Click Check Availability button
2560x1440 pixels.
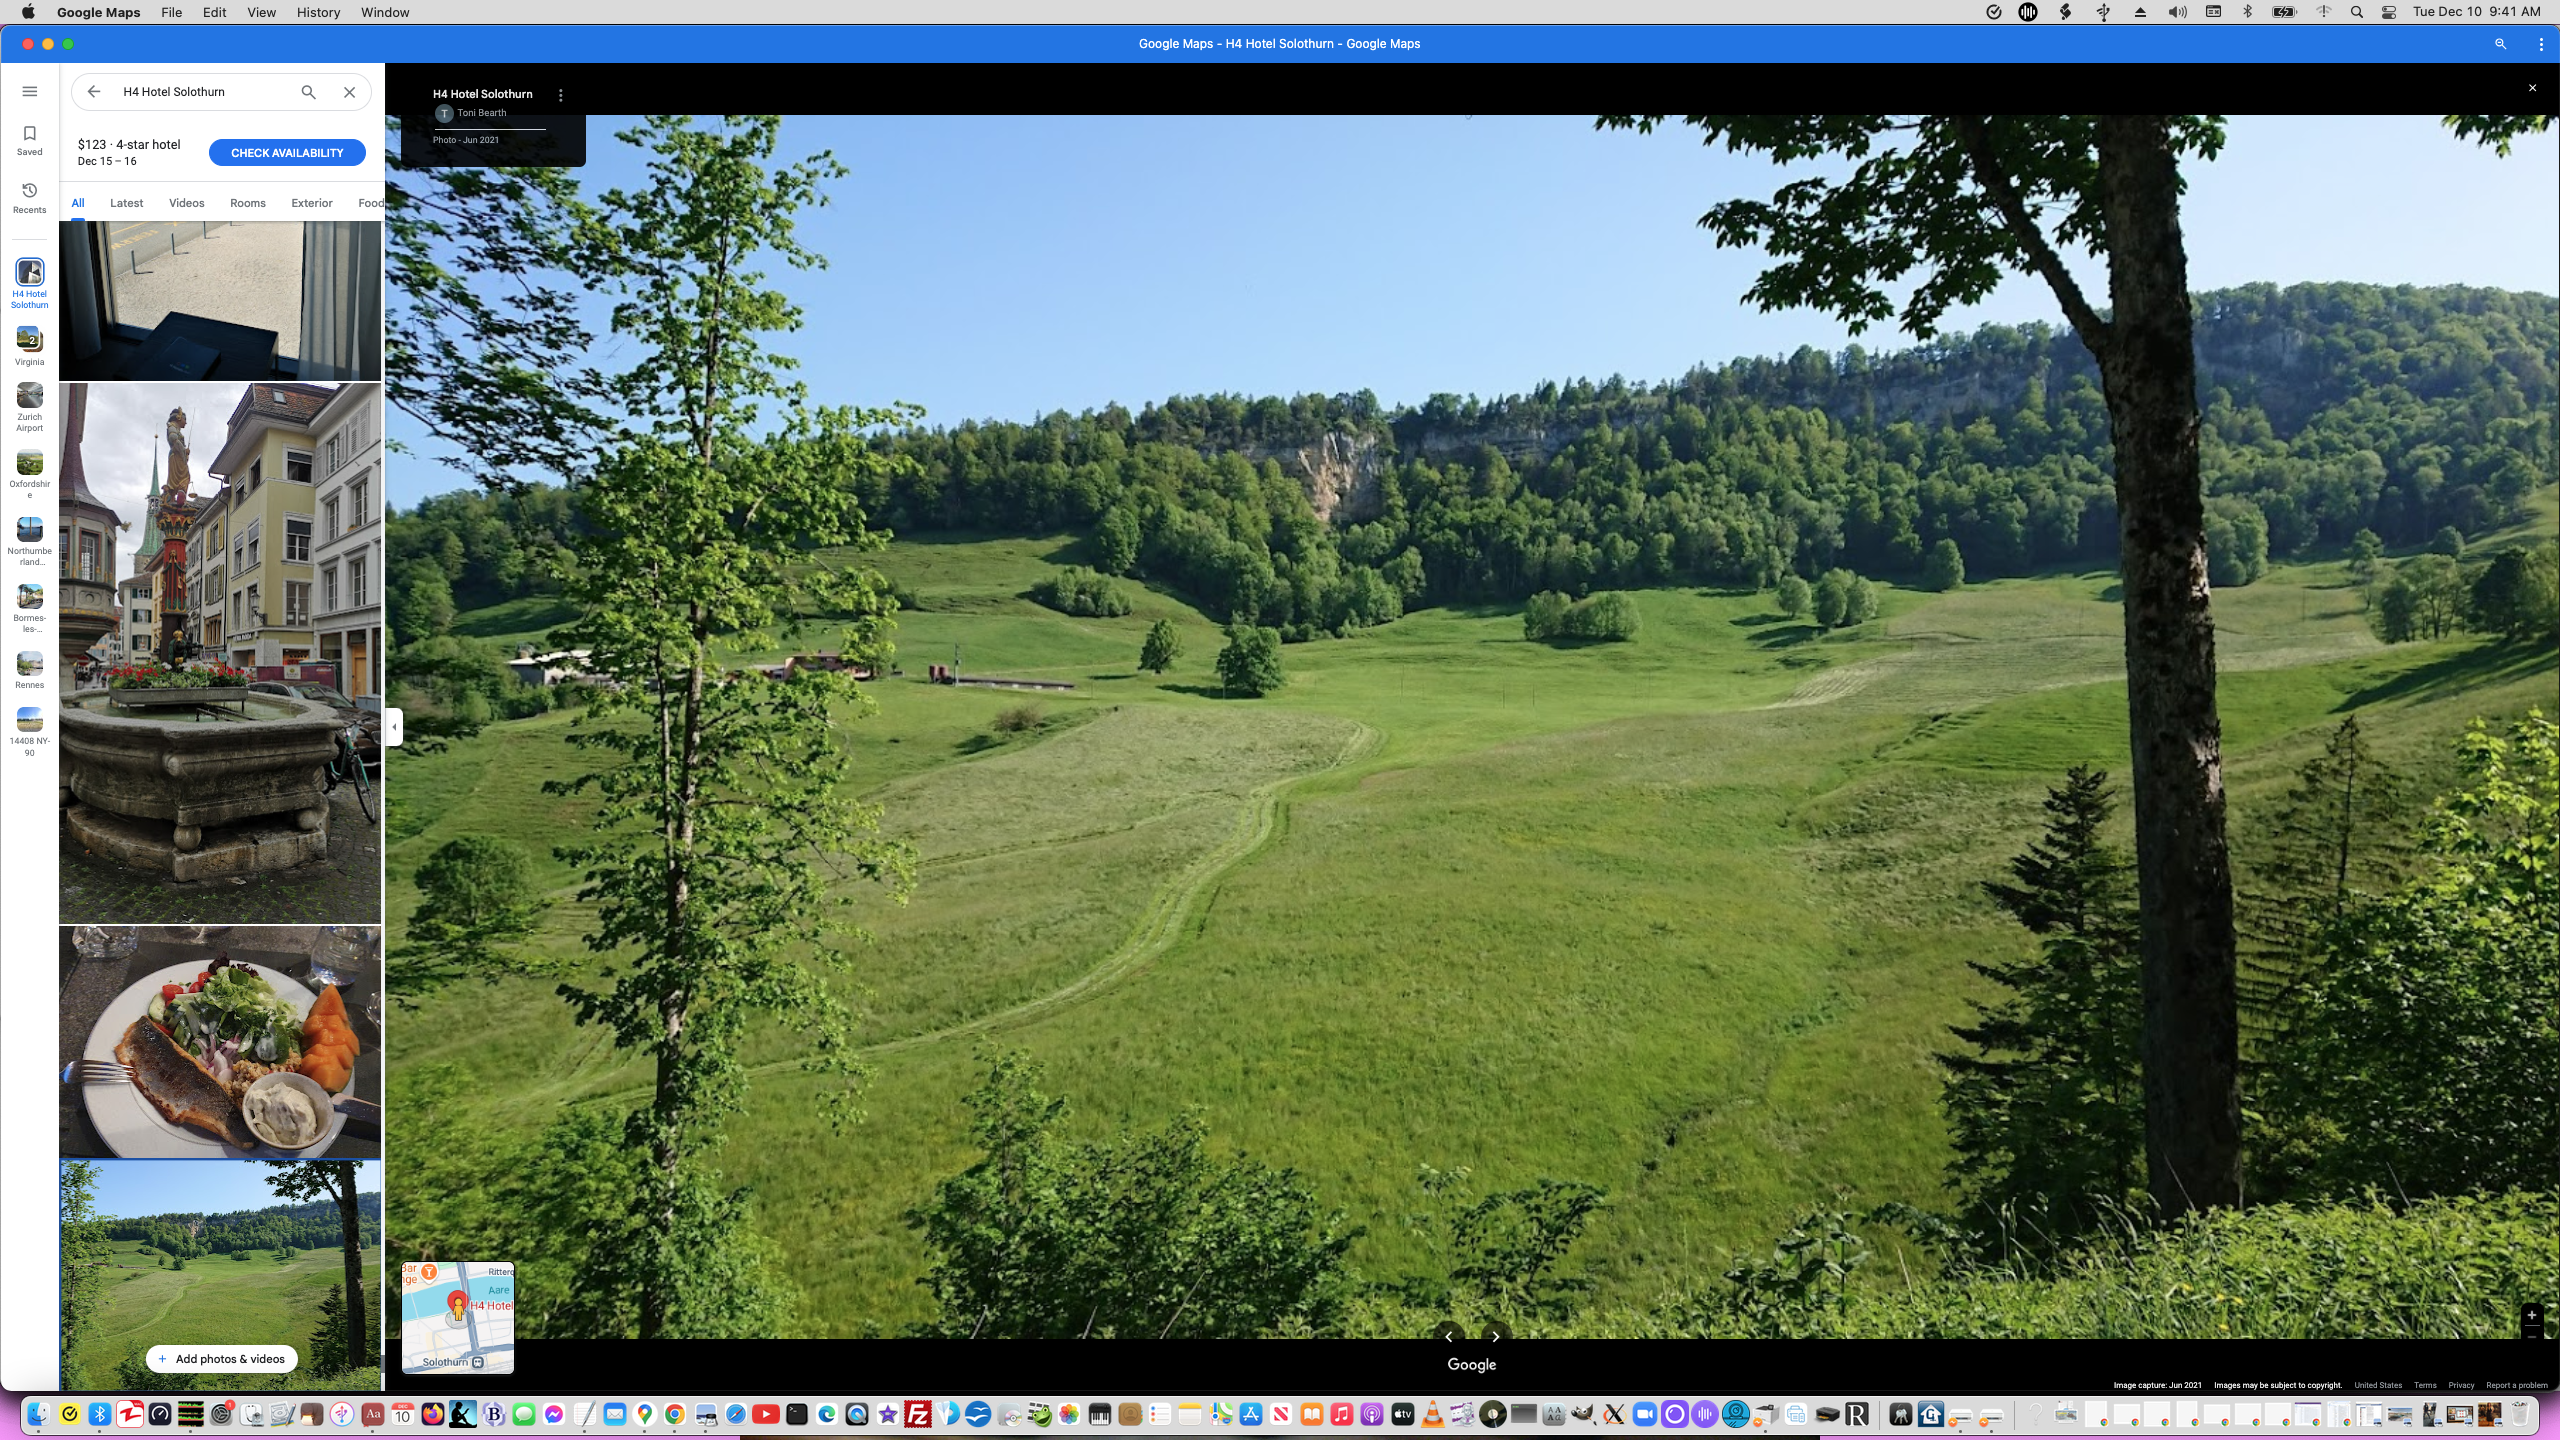pyautogui.click(x=287, y=152)
